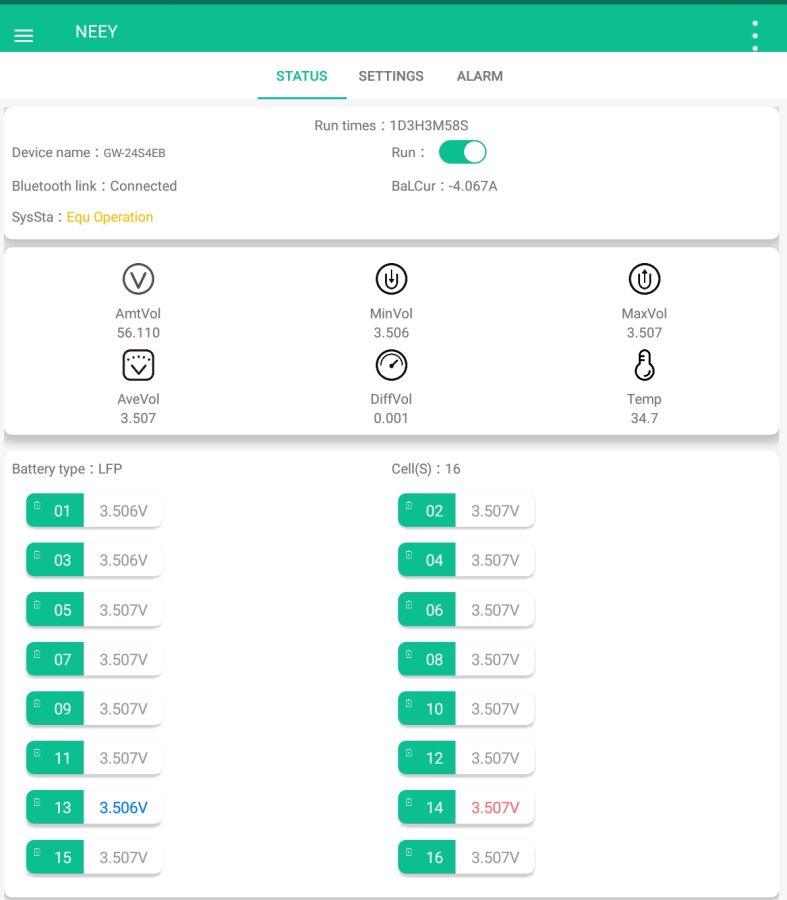Click the NEEY app title

[x=96, y=32]
